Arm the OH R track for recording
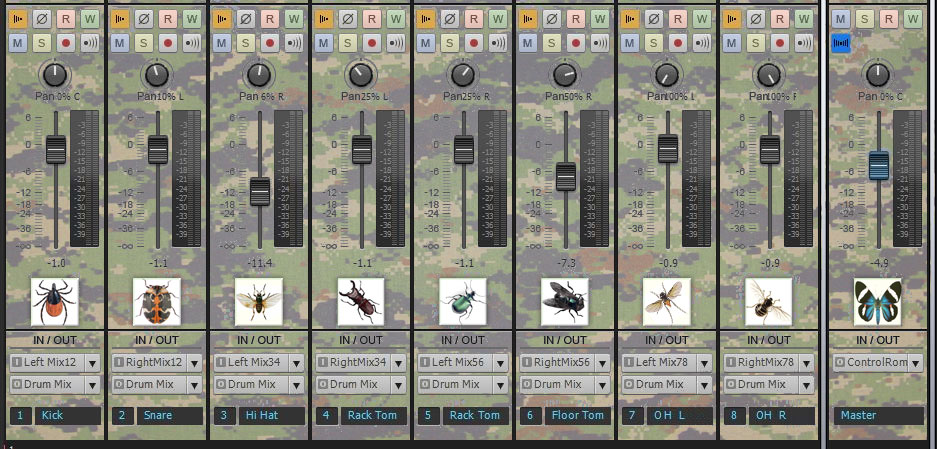 coord(780,43)
